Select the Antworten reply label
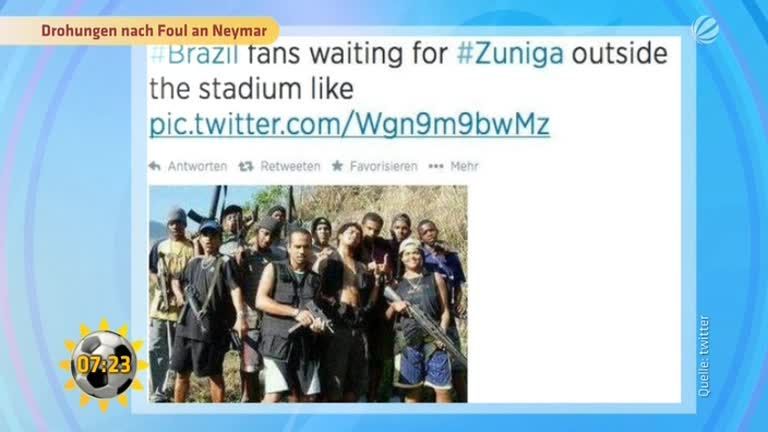The height and width of the screenshot is (432, 768). click(197, 167)
